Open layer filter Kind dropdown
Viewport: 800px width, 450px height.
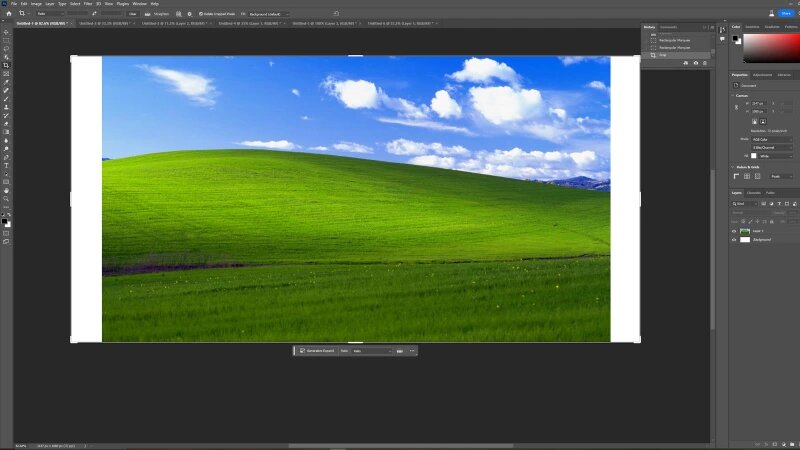[744, 204]
